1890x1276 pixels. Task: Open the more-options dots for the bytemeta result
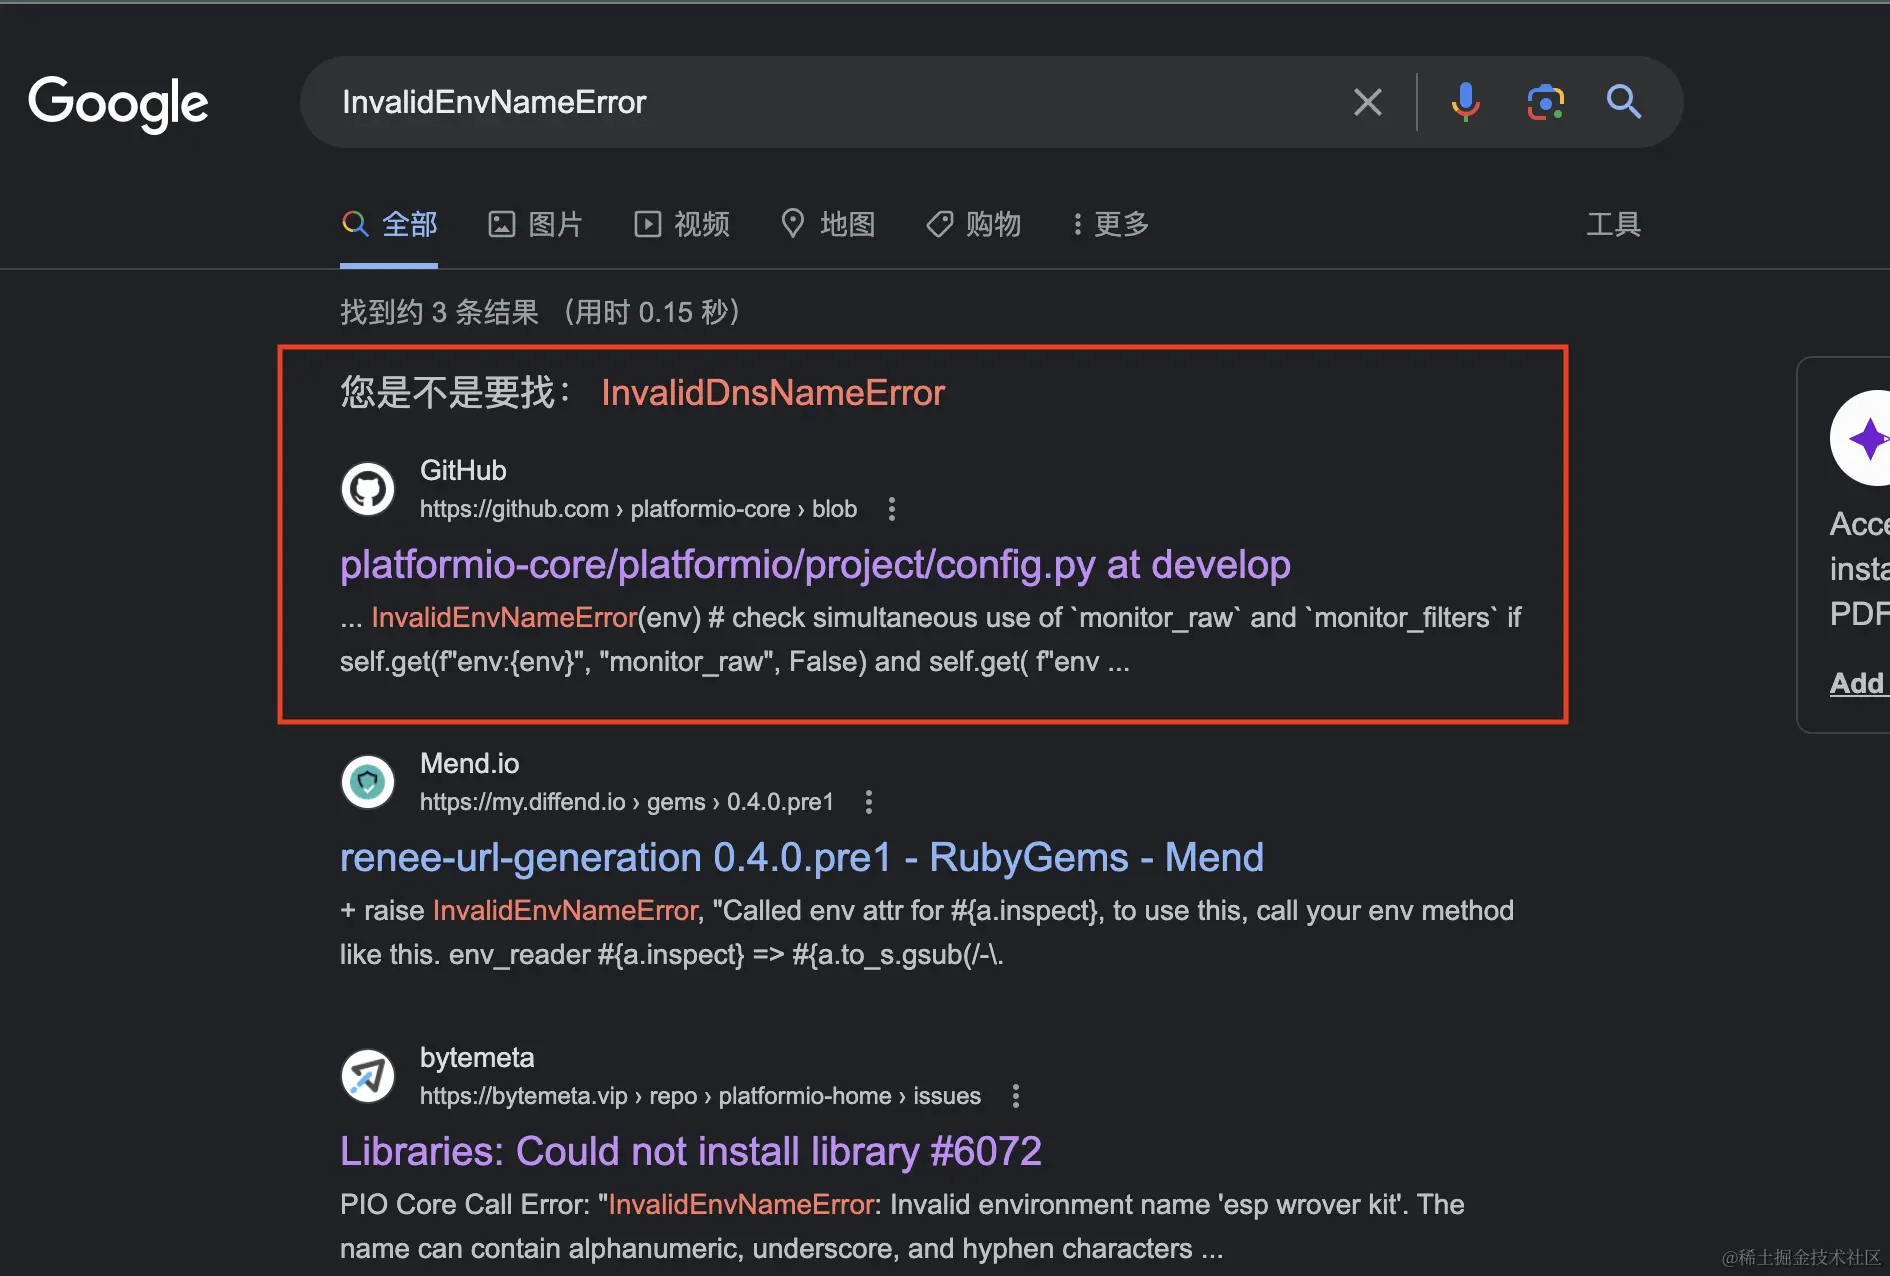pyautogui.click(x=1016, y=1096)
